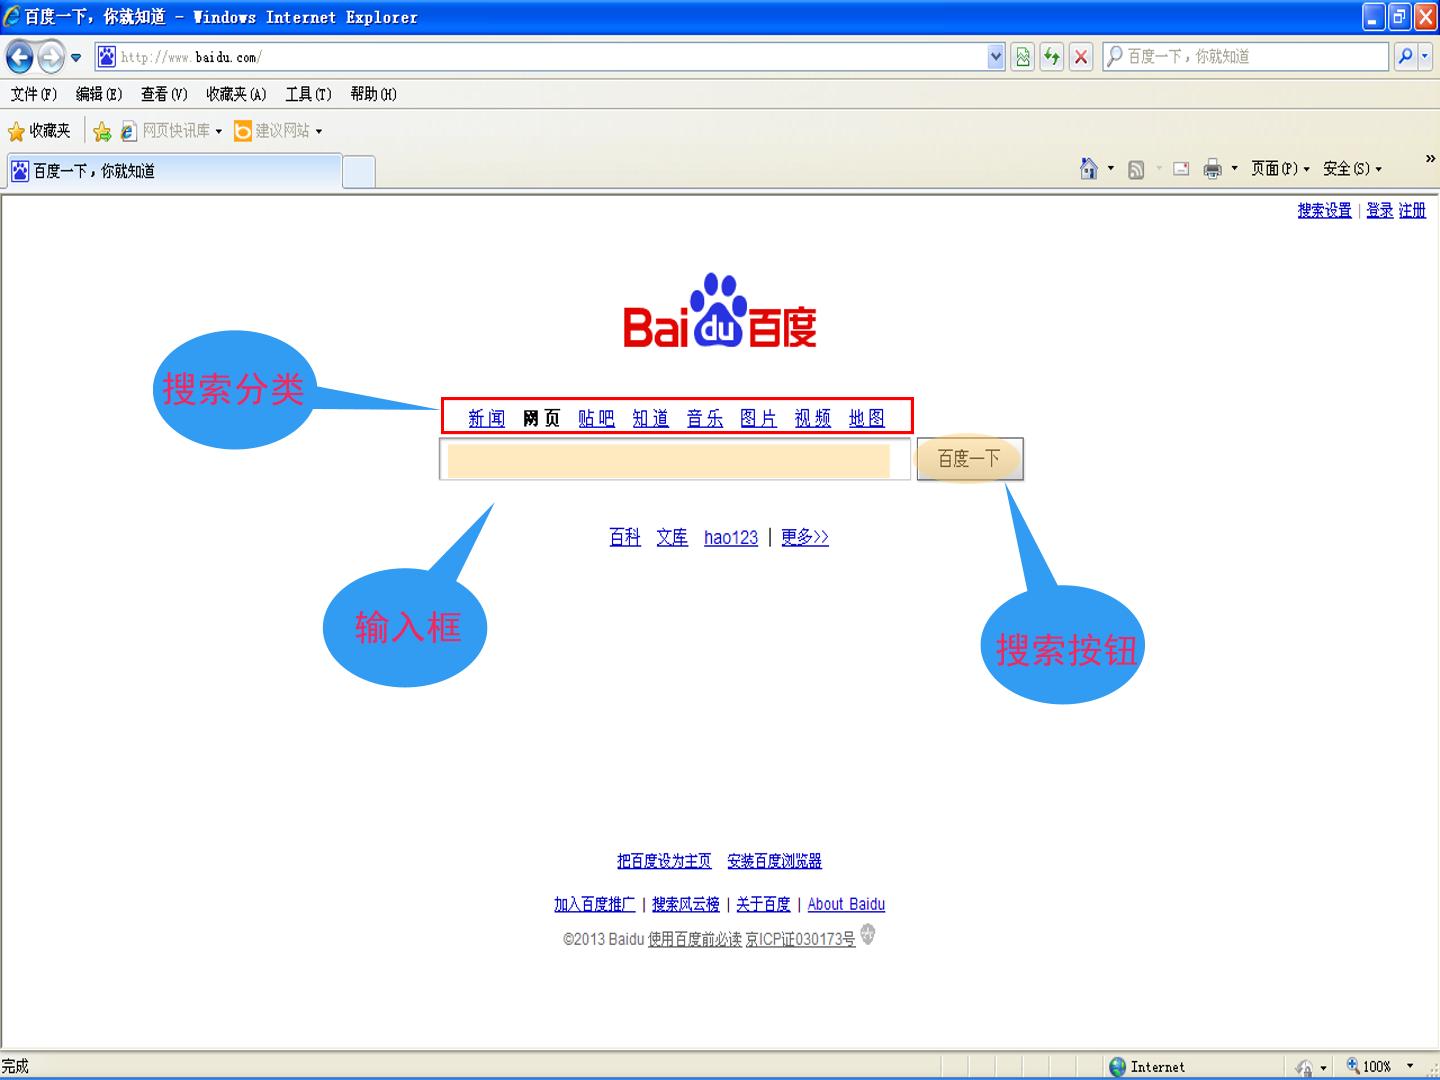Click the 注册 register link
The height and width of the screenshot is (1080, 1440).
click(1412, 211)
